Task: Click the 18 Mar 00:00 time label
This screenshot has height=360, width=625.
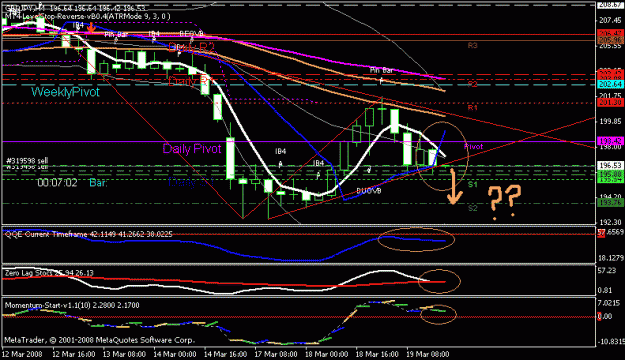Action: pyautogui.click(x=326, y=354)
